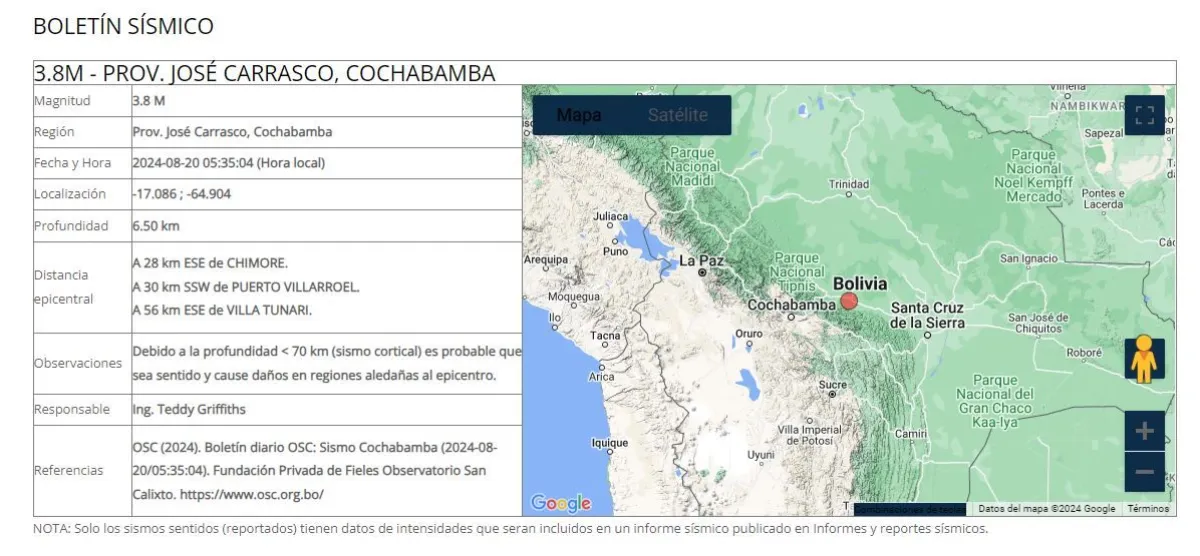Click the Combinaciones de teclas button

tap(909, 509)
